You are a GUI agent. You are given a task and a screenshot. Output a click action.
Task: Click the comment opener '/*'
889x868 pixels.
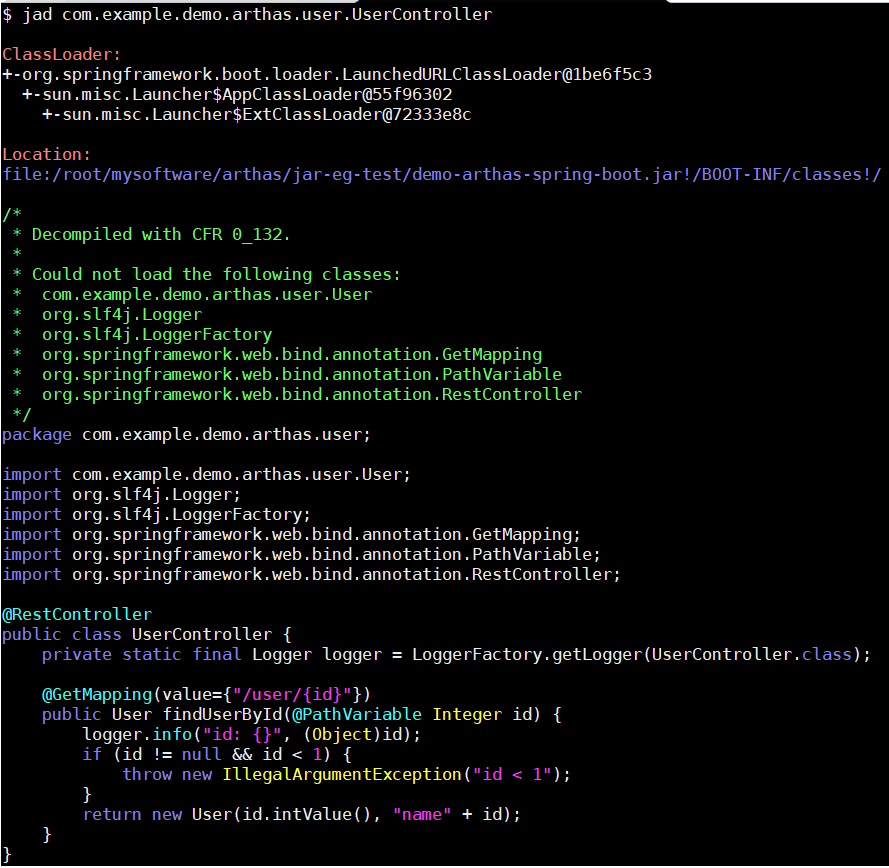coord(12,214)
